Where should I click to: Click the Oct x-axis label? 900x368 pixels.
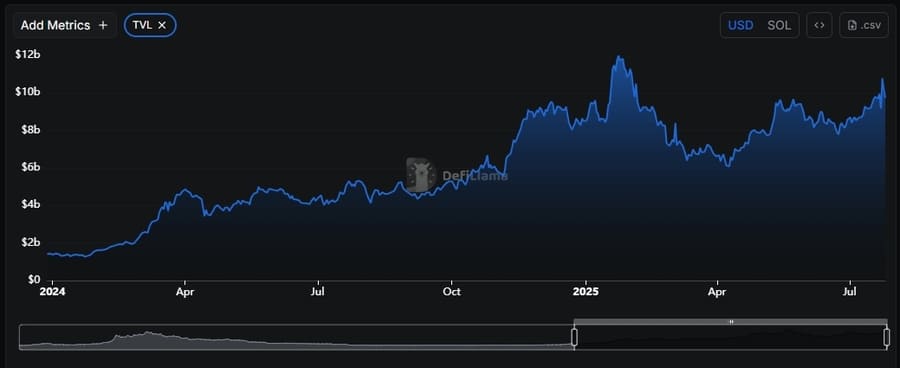[x=452, y=292]
